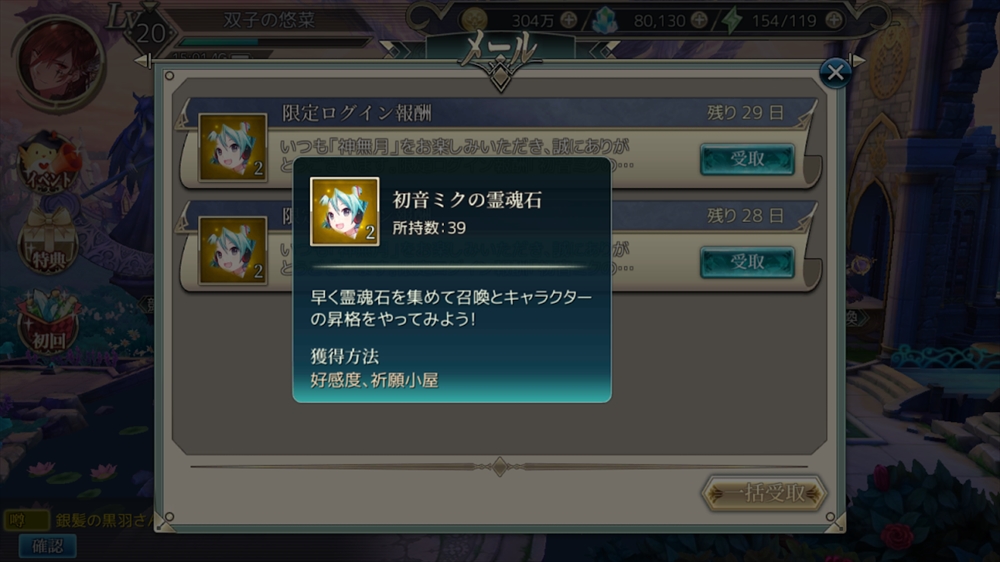Select first mail's Miku soul stone thumbnail
Screen dimensions: 1000x562
pyautogui.click(x=233, y=148)
